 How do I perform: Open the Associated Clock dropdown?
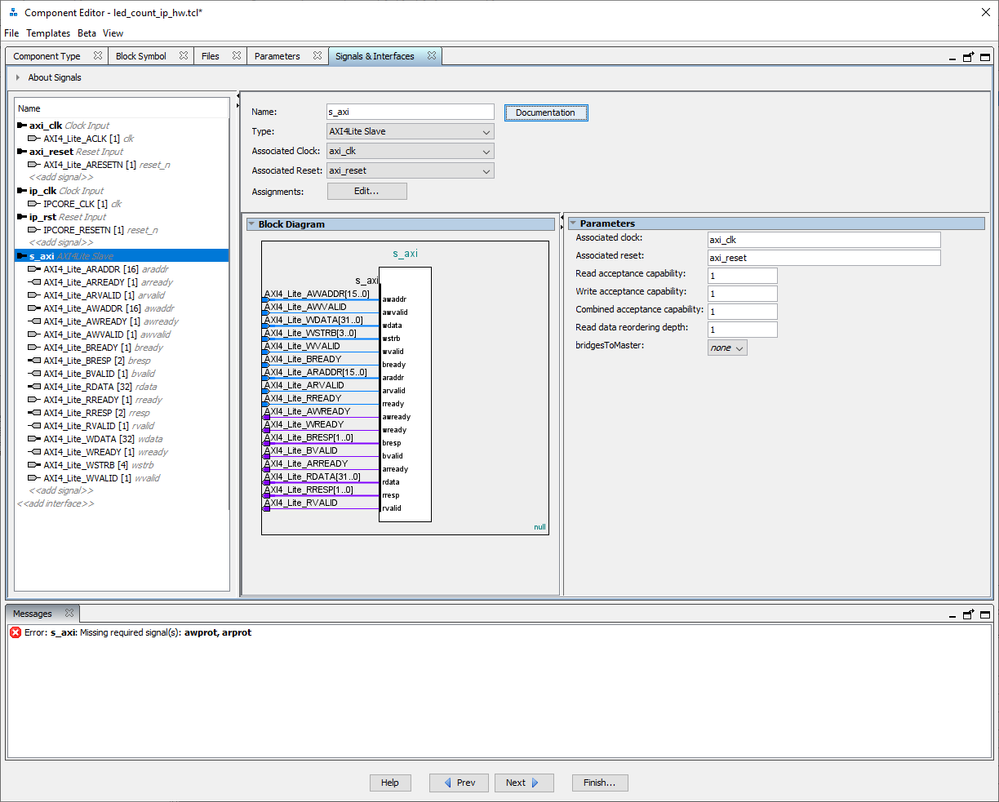click(410, 152)
